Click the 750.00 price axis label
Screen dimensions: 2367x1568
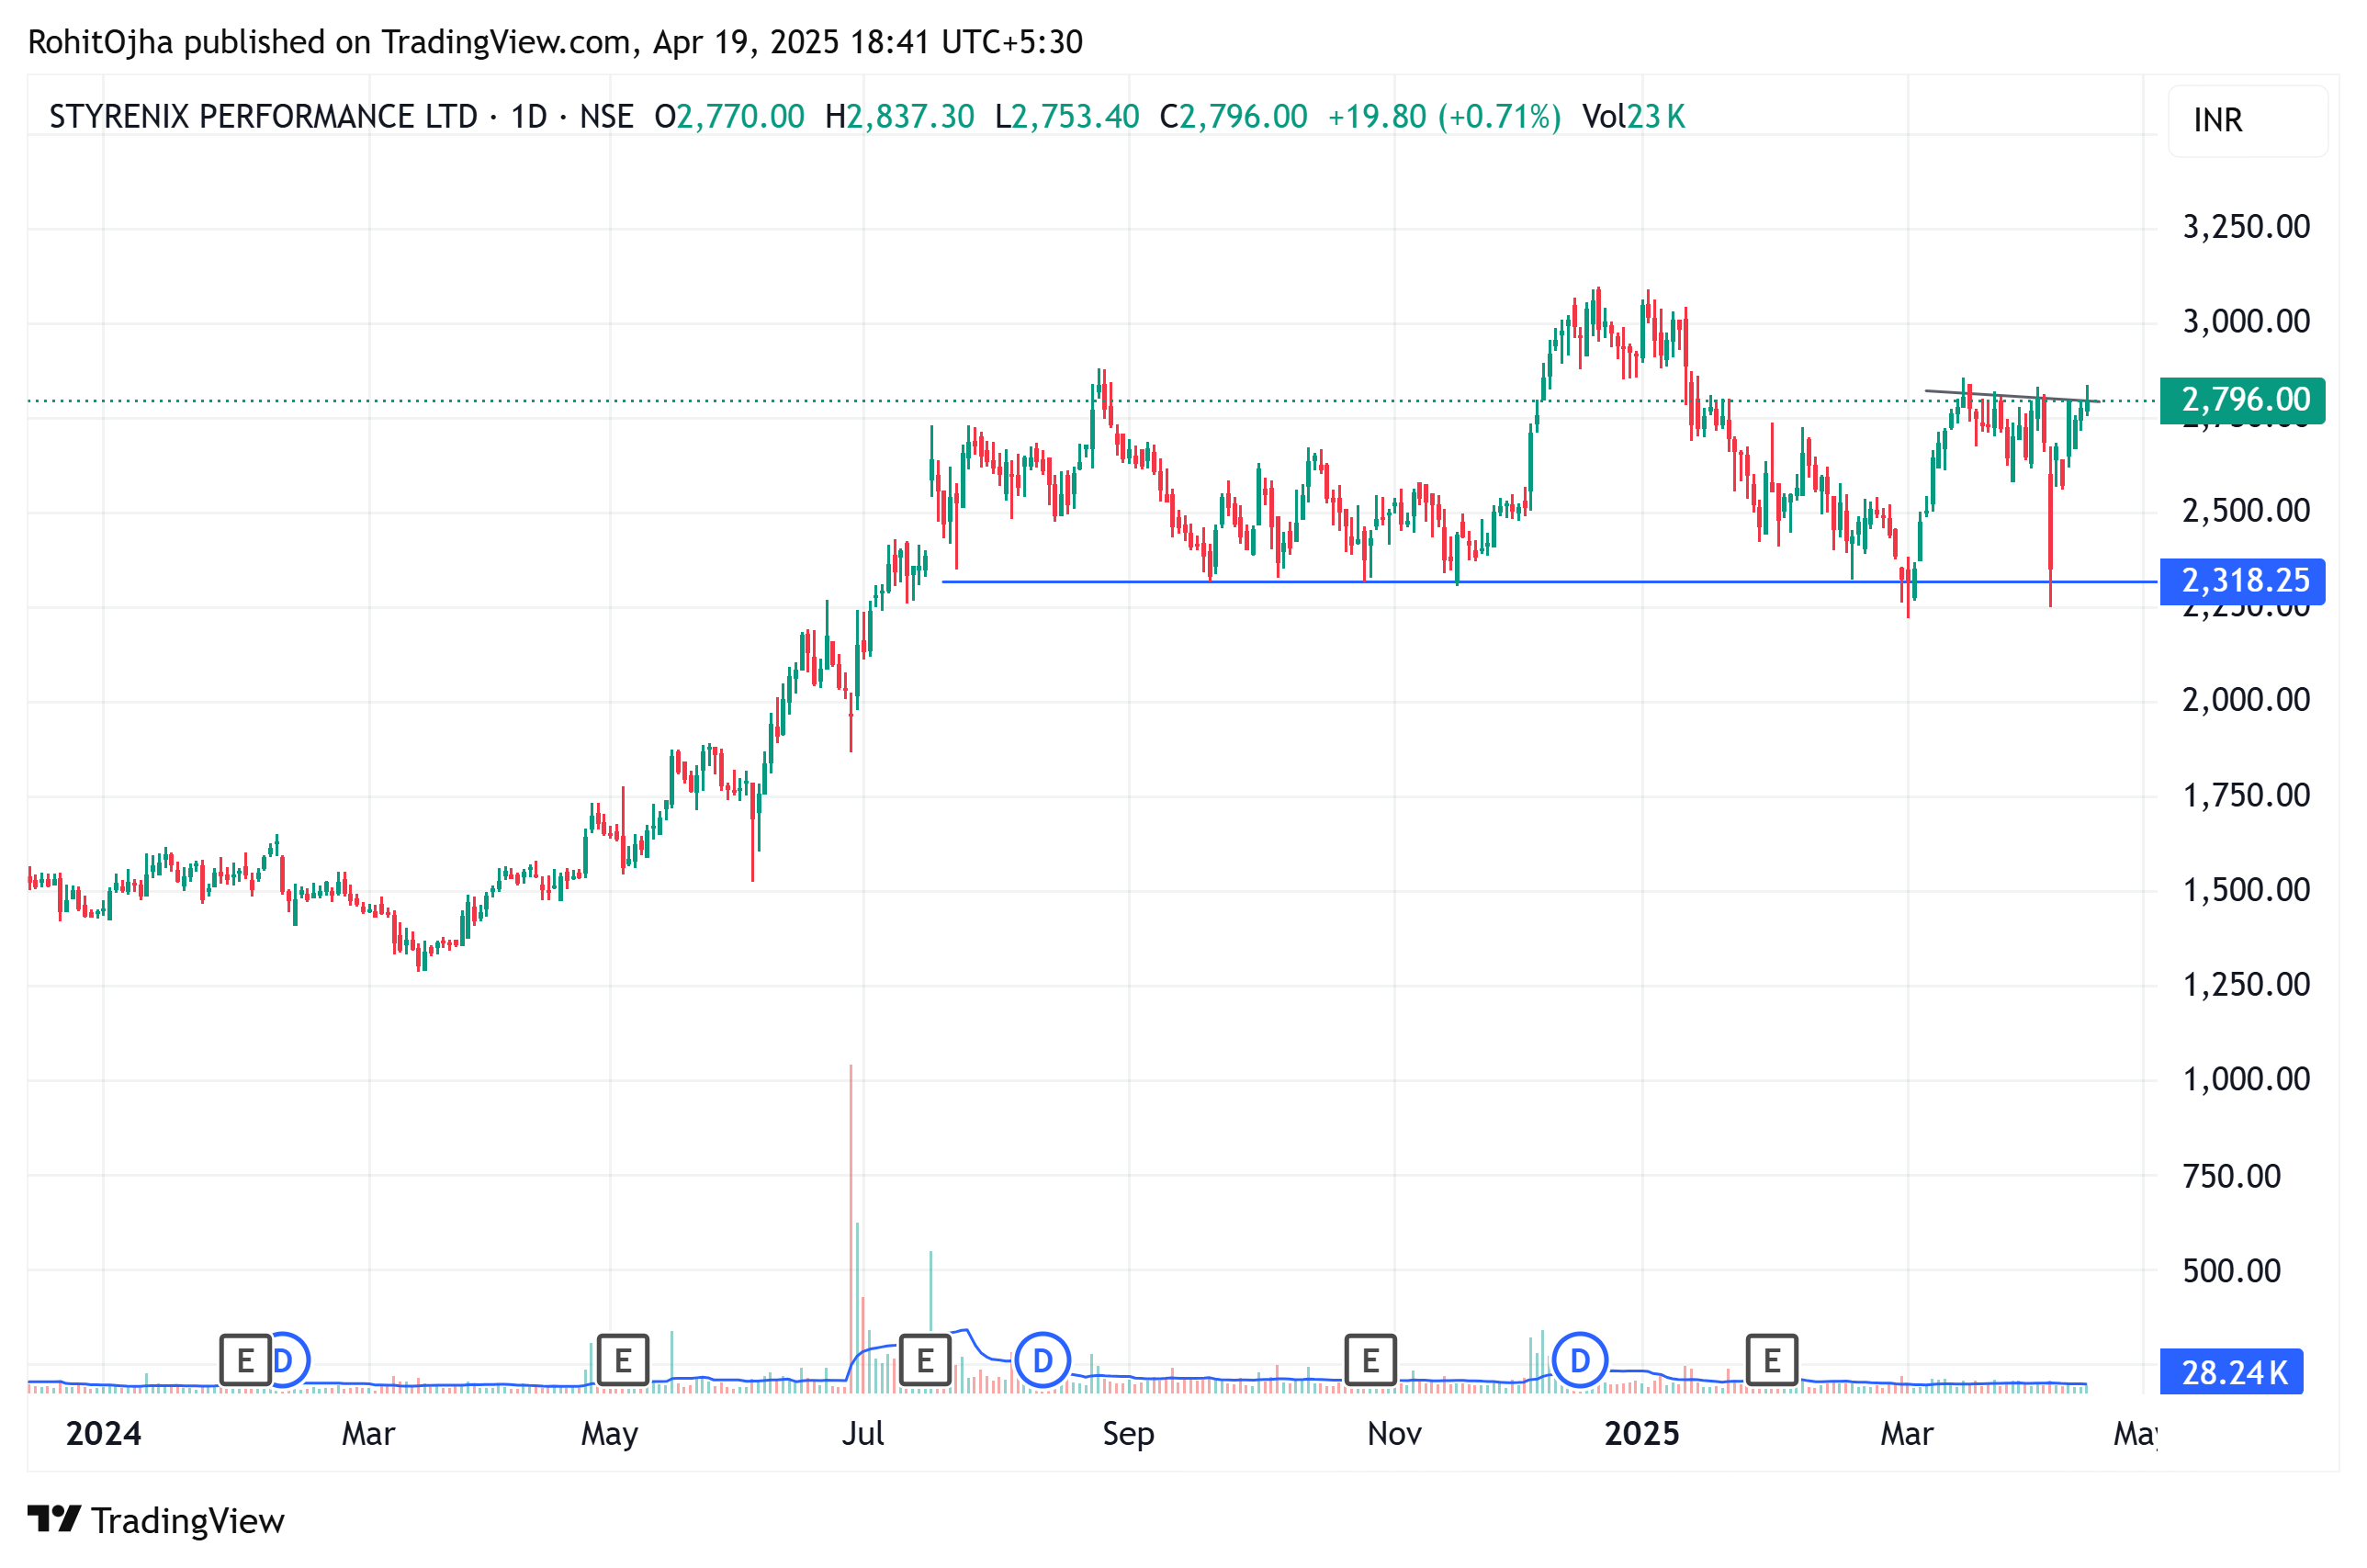(2231, 1176)
